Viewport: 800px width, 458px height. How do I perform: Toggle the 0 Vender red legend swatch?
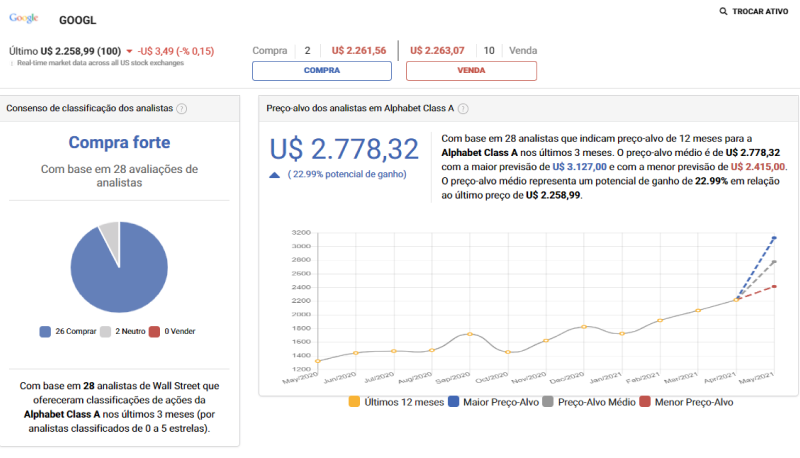[154, 332]
